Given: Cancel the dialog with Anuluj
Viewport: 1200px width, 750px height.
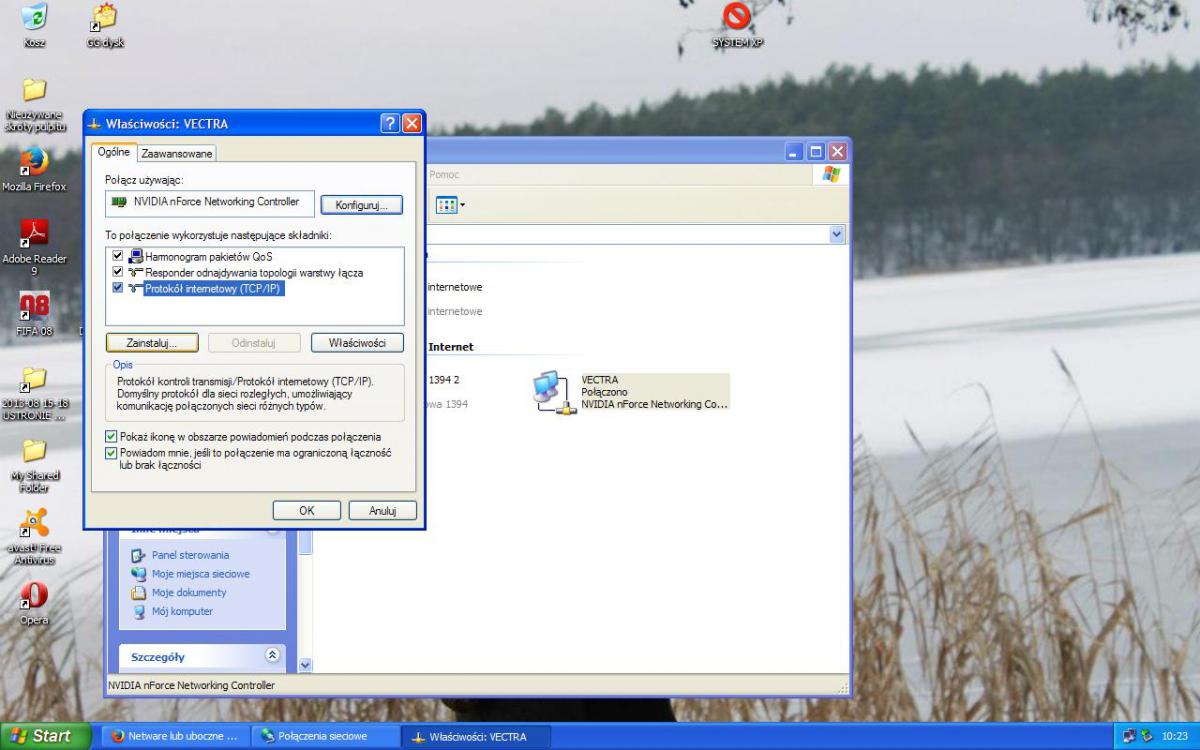Looking at the screenshot, I should [382, 510].
